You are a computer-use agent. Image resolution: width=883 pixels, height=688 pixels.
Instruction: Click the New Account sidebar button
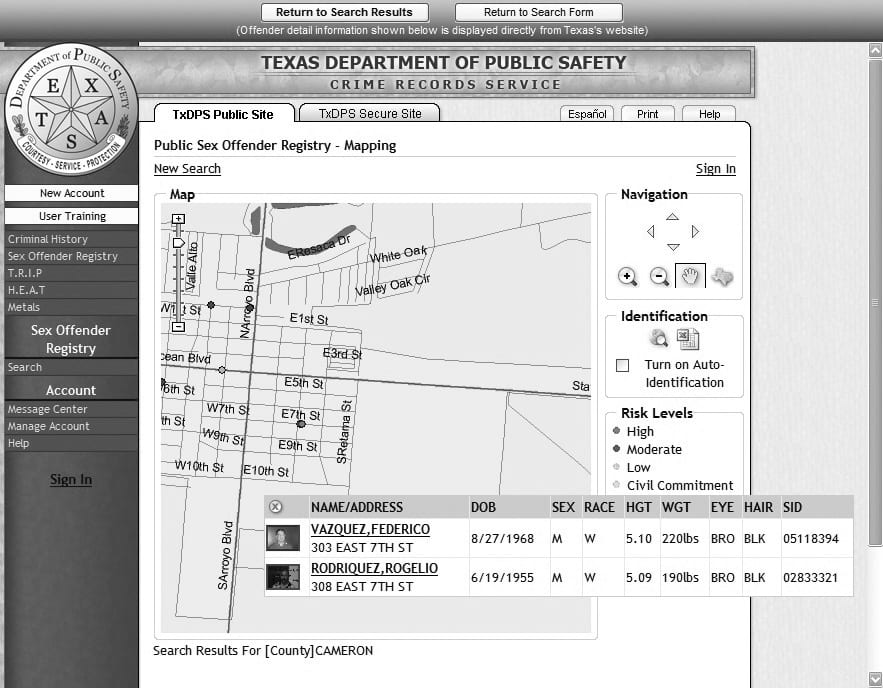pos(72,193)
